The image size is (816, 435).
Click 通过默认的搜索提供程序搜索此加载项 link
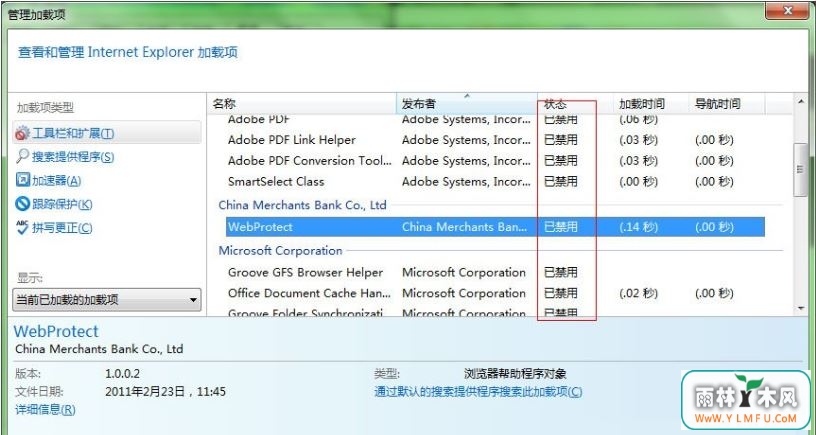tap(478, 392)
